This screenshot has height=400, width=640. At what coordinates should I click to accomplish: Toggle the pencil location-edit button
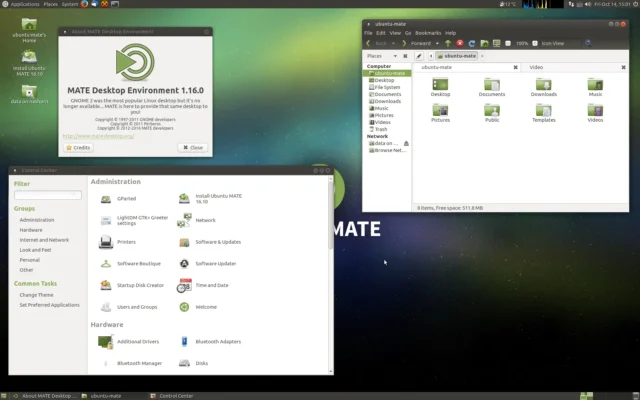[419, 56]
